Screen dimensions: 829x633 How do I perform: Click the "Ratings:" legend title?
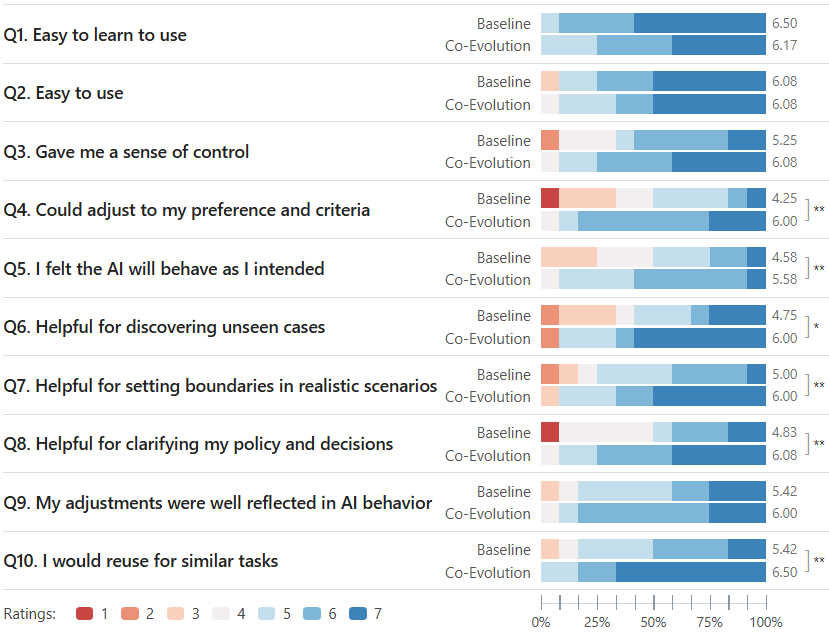pos(30,614)
